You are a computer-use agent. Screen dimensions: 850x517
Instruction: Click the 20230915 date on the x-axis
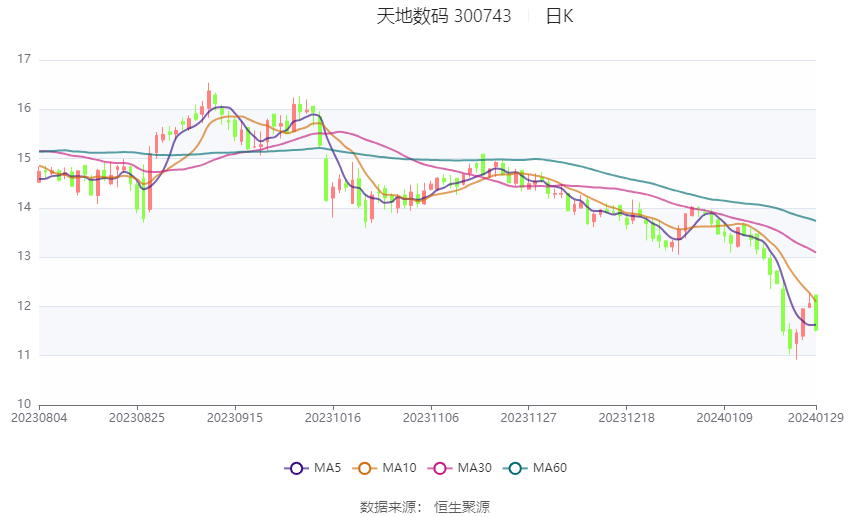click(235, 416)
